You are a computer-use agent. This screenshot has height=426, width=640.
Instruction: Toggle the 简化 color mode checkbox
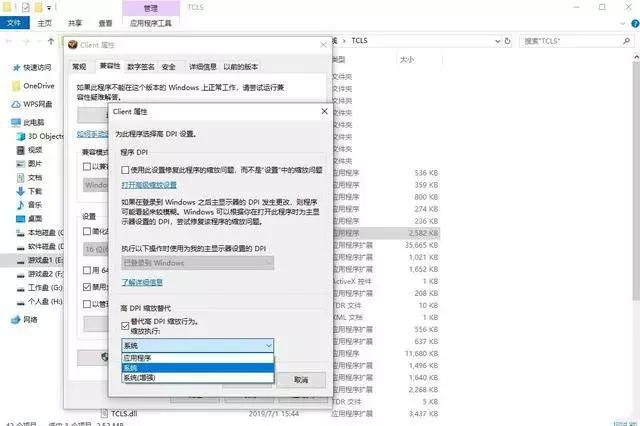[87, 231]
